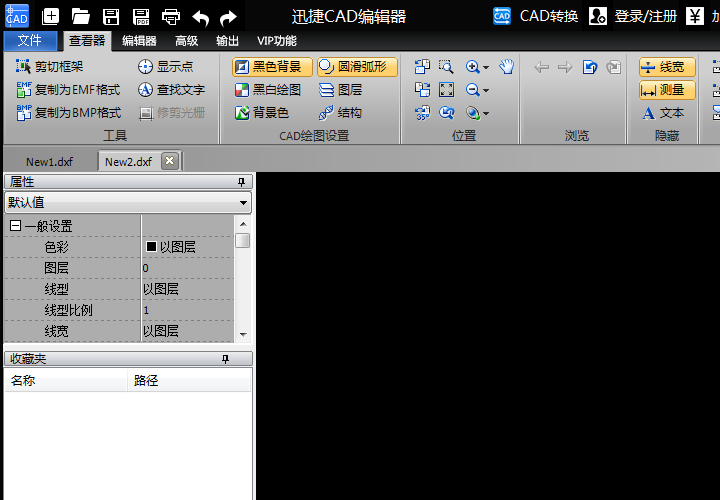Toggle 测量 display
720x500 pixels.
point(667,90)
